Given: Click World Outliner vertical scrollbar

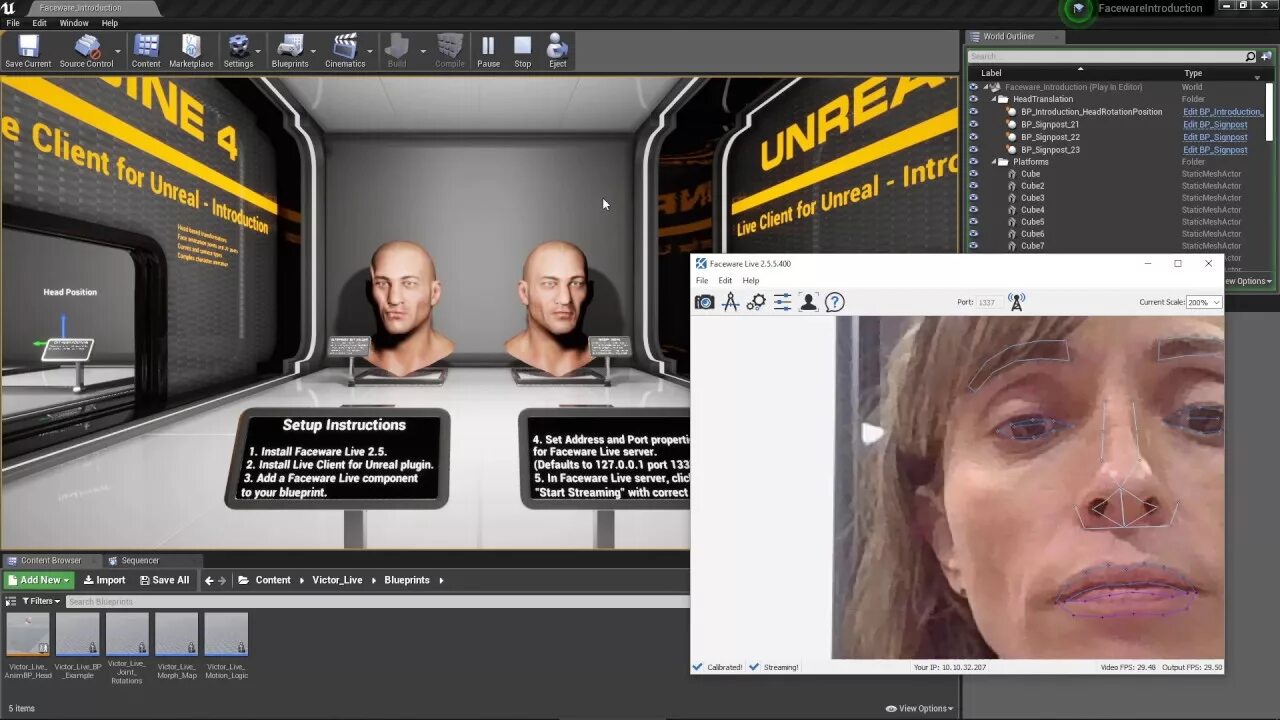Looking at the screenshot, I should pyautogui.click(x=1270, y=112).
